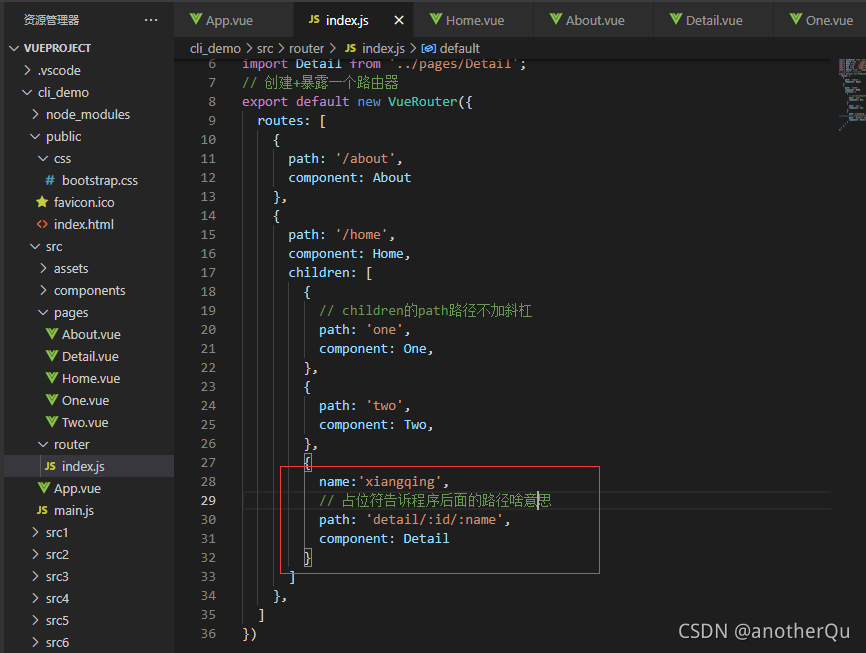The height and width of the screenshot is (653, 866).
Task: Click router in the breadcrumb path
Action: (307, 49)
